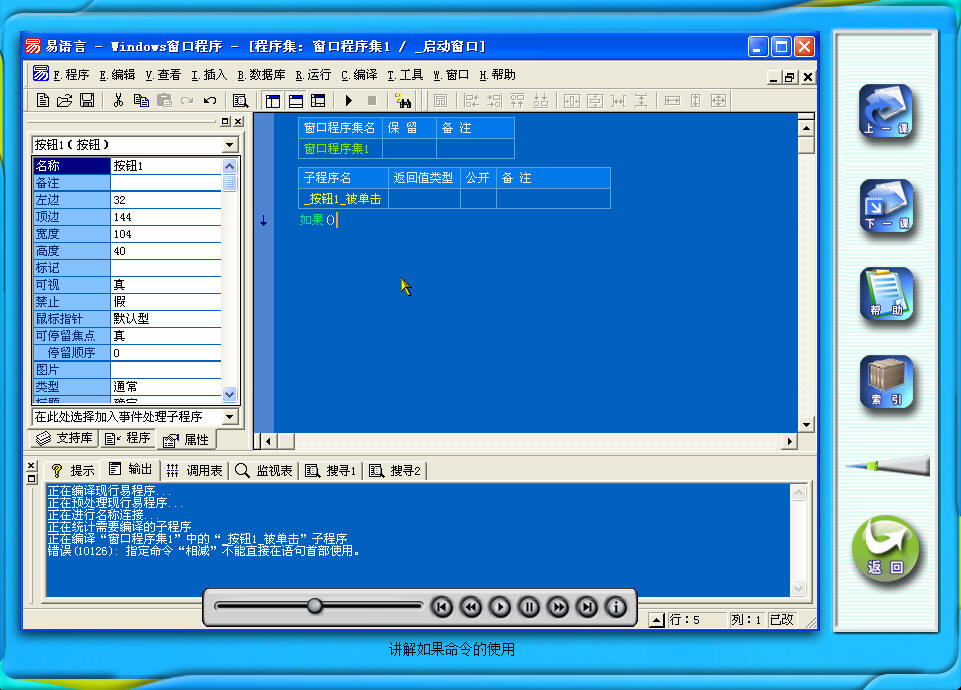
Task: Click the 可视 property value 真
Action: (165, 285)
